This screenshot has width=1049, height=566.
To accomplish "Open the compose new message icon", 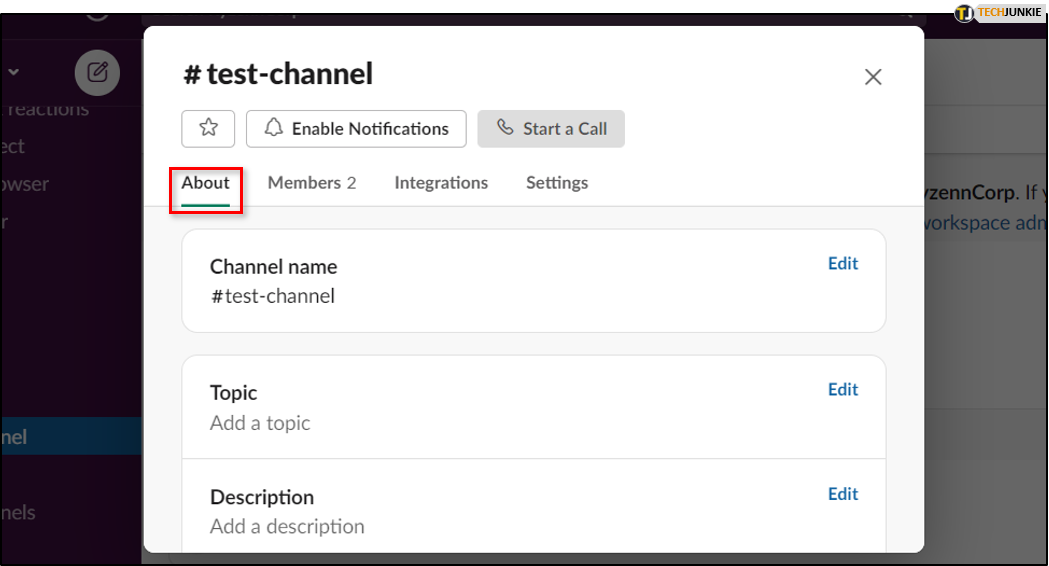I will [97, 72].
